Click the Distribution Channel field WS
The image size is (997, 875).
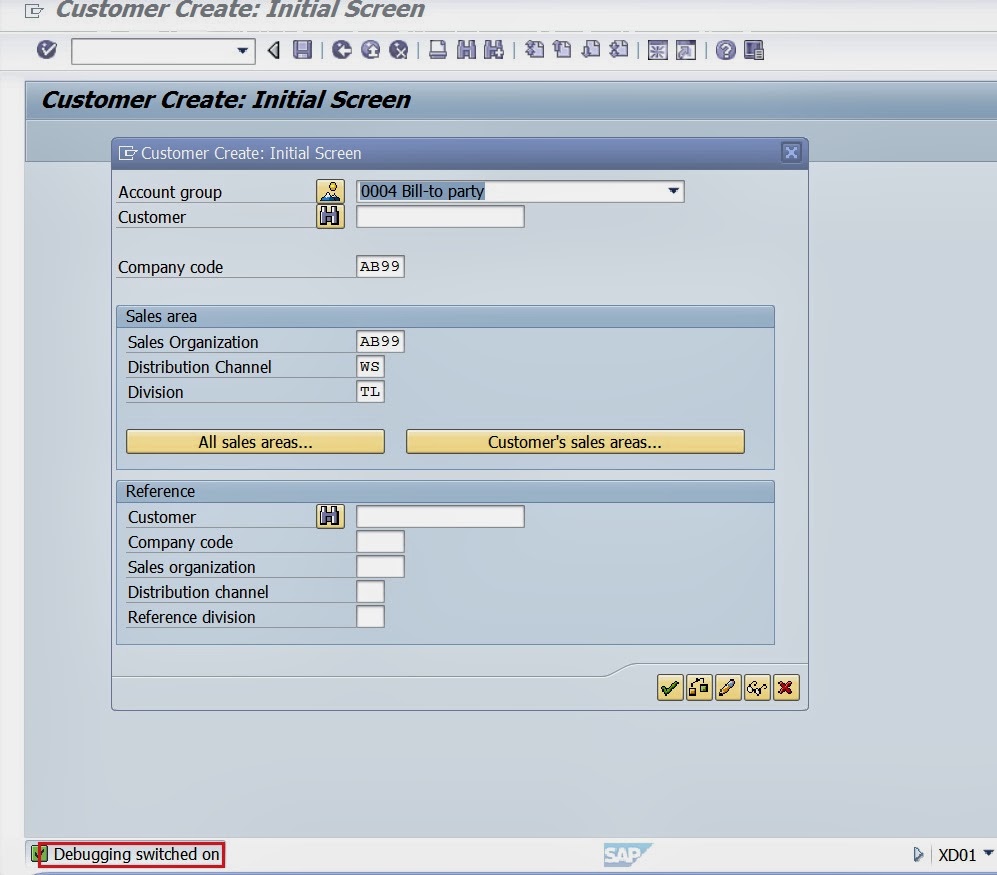(370, 366)
